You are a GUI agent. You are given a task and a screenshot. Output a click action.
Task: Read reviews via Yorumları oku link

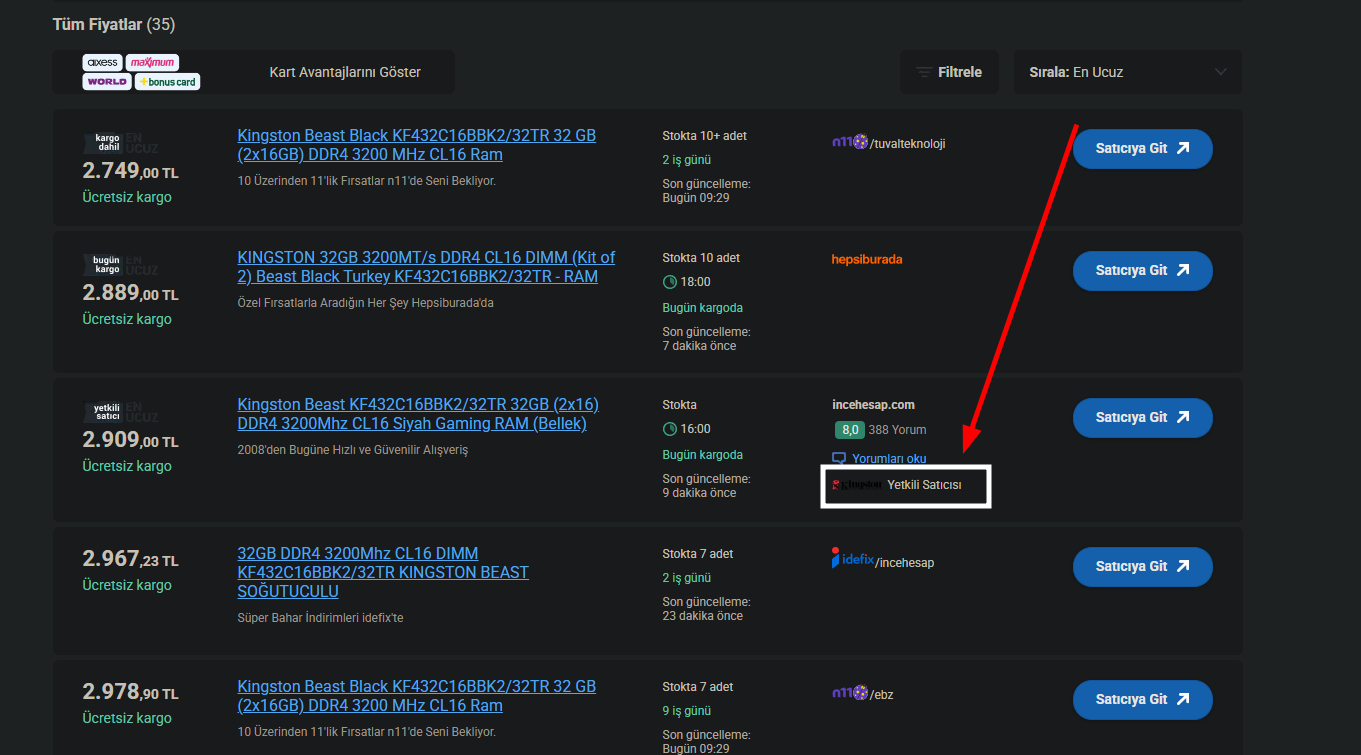tap(889, 459)
